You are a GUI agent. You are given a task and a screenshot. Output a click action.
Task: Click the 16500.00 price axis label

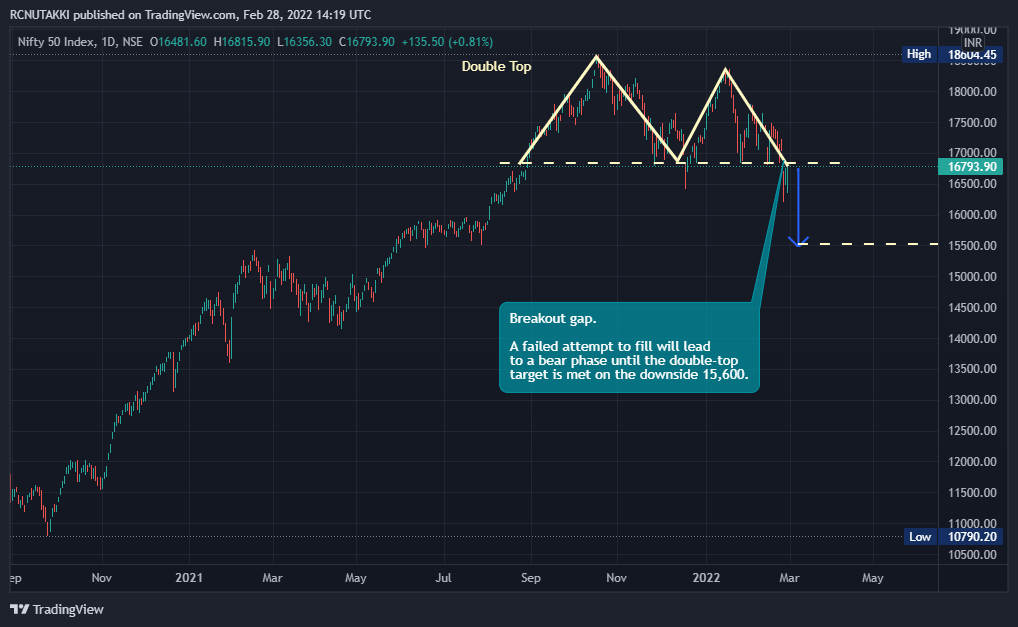pyautogui.click(x=972, y=184)
